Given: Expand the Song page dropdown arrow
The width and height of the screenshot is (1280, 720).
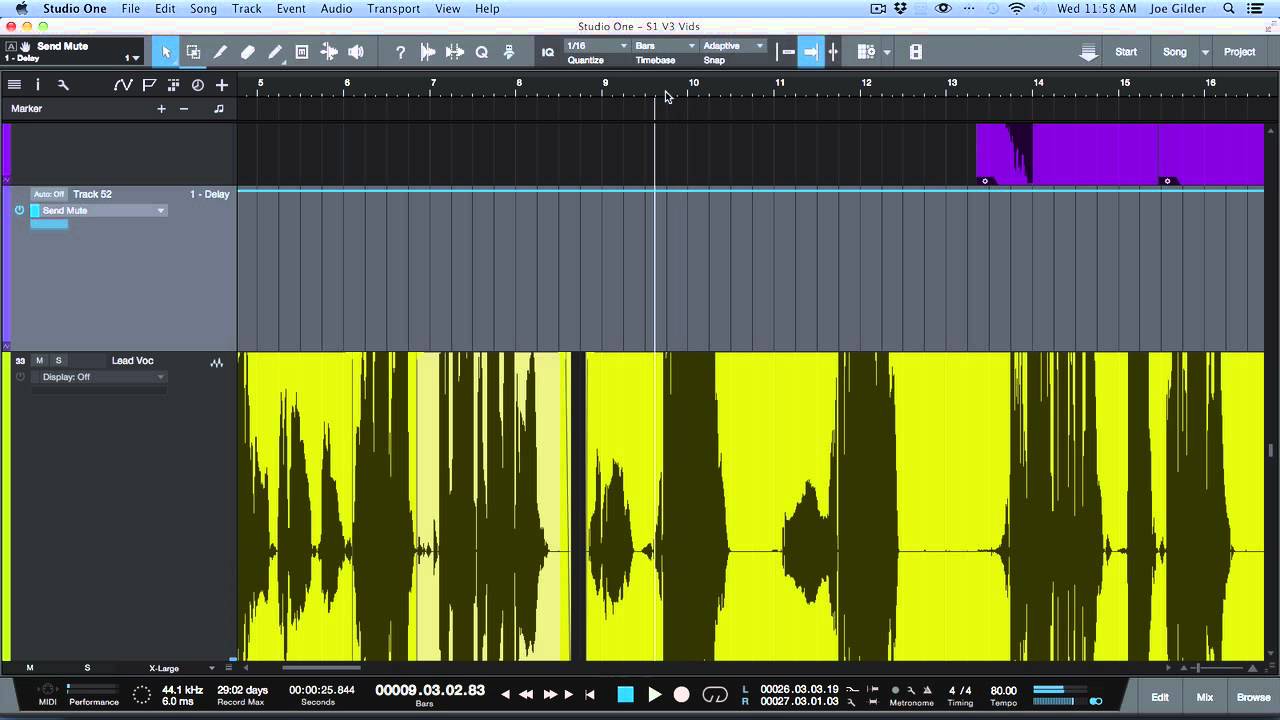Looking at the screenshot, I should [x=1205, y=52].
